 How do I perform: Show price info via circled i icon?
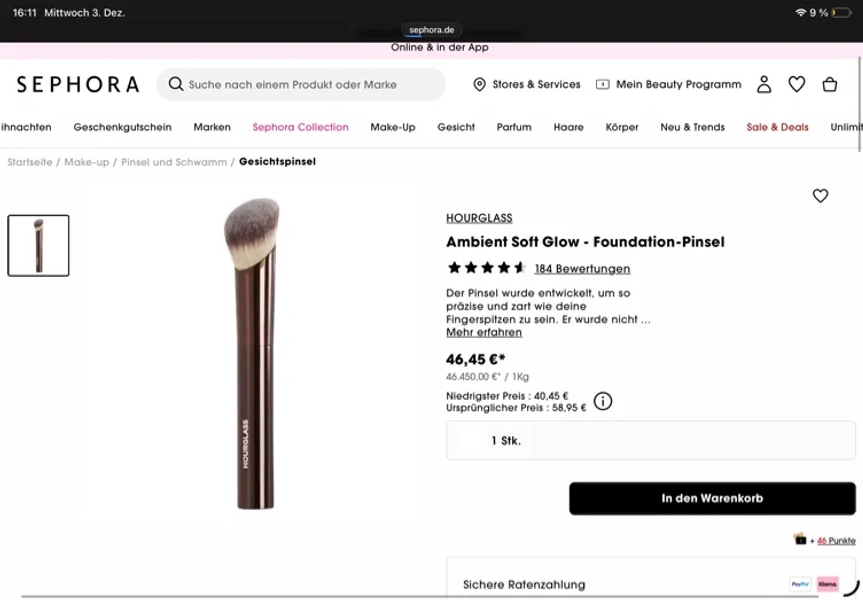point(603,401)
